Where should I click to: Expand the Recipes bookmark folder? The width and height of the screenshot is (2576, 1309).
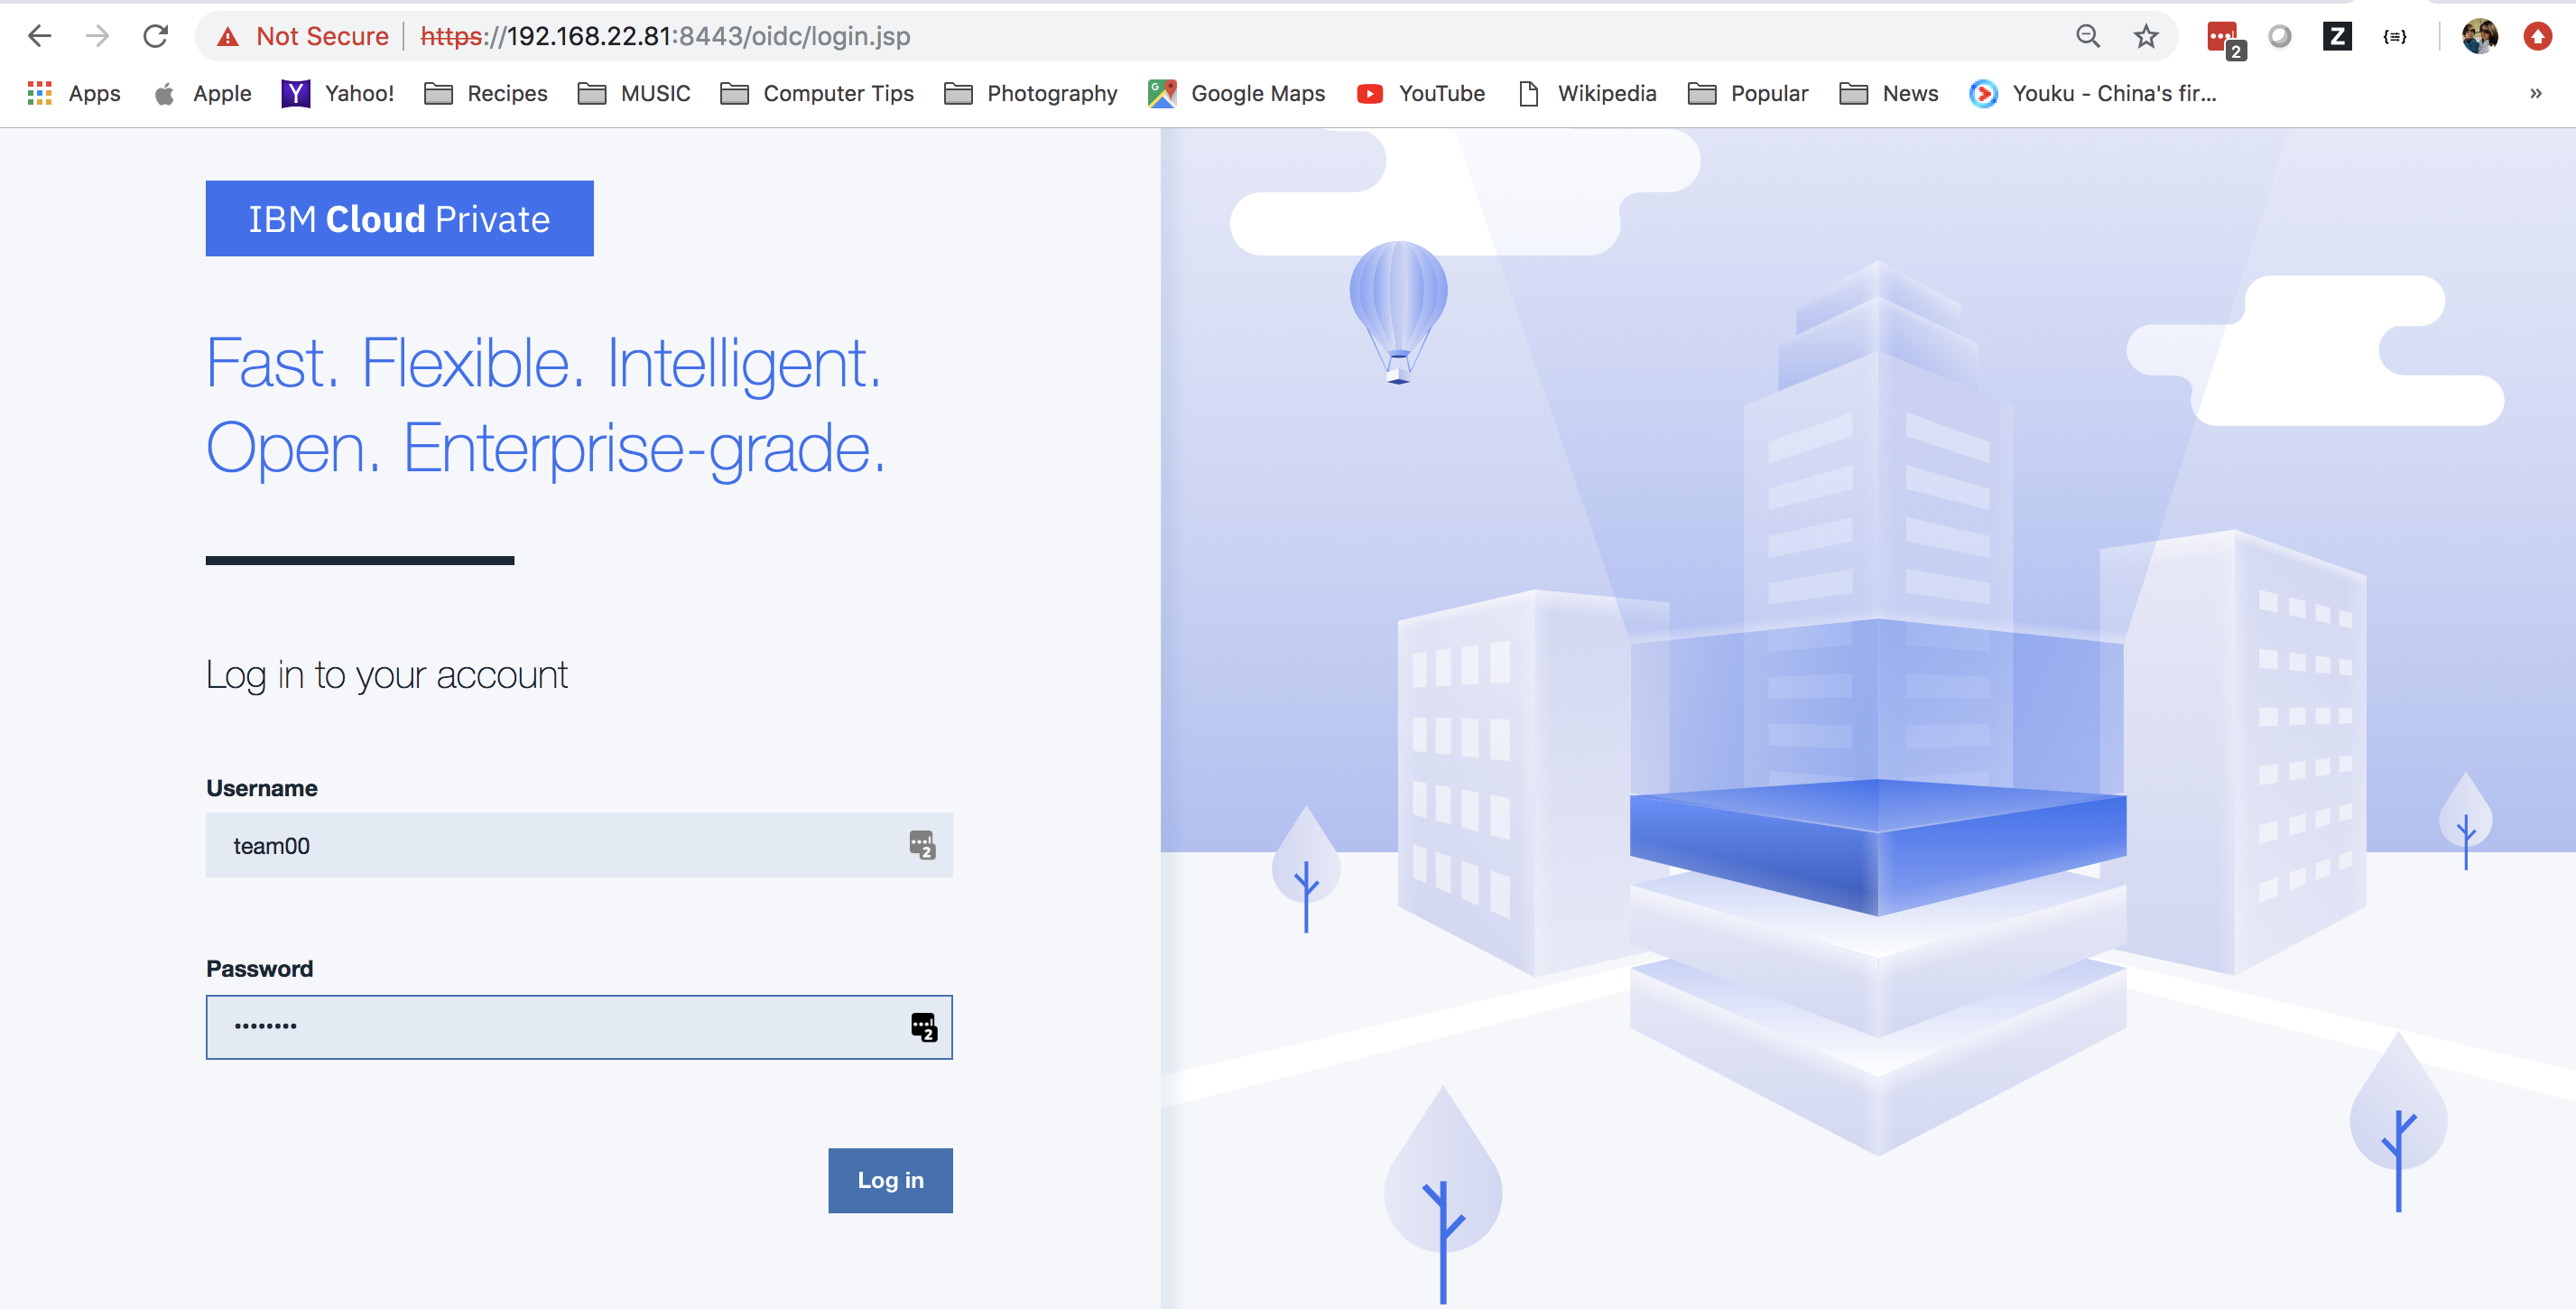click(486, 93)
